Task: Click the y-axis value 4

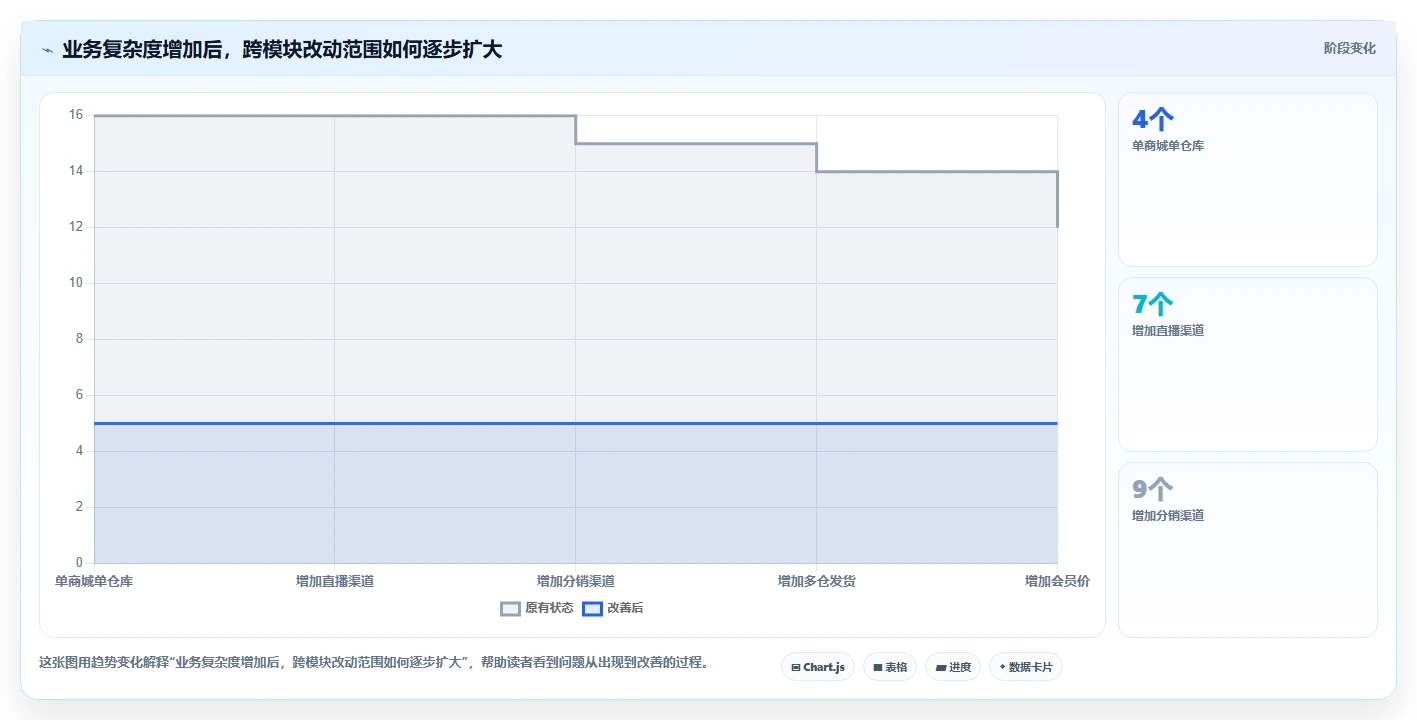Action: coord(80,451)
